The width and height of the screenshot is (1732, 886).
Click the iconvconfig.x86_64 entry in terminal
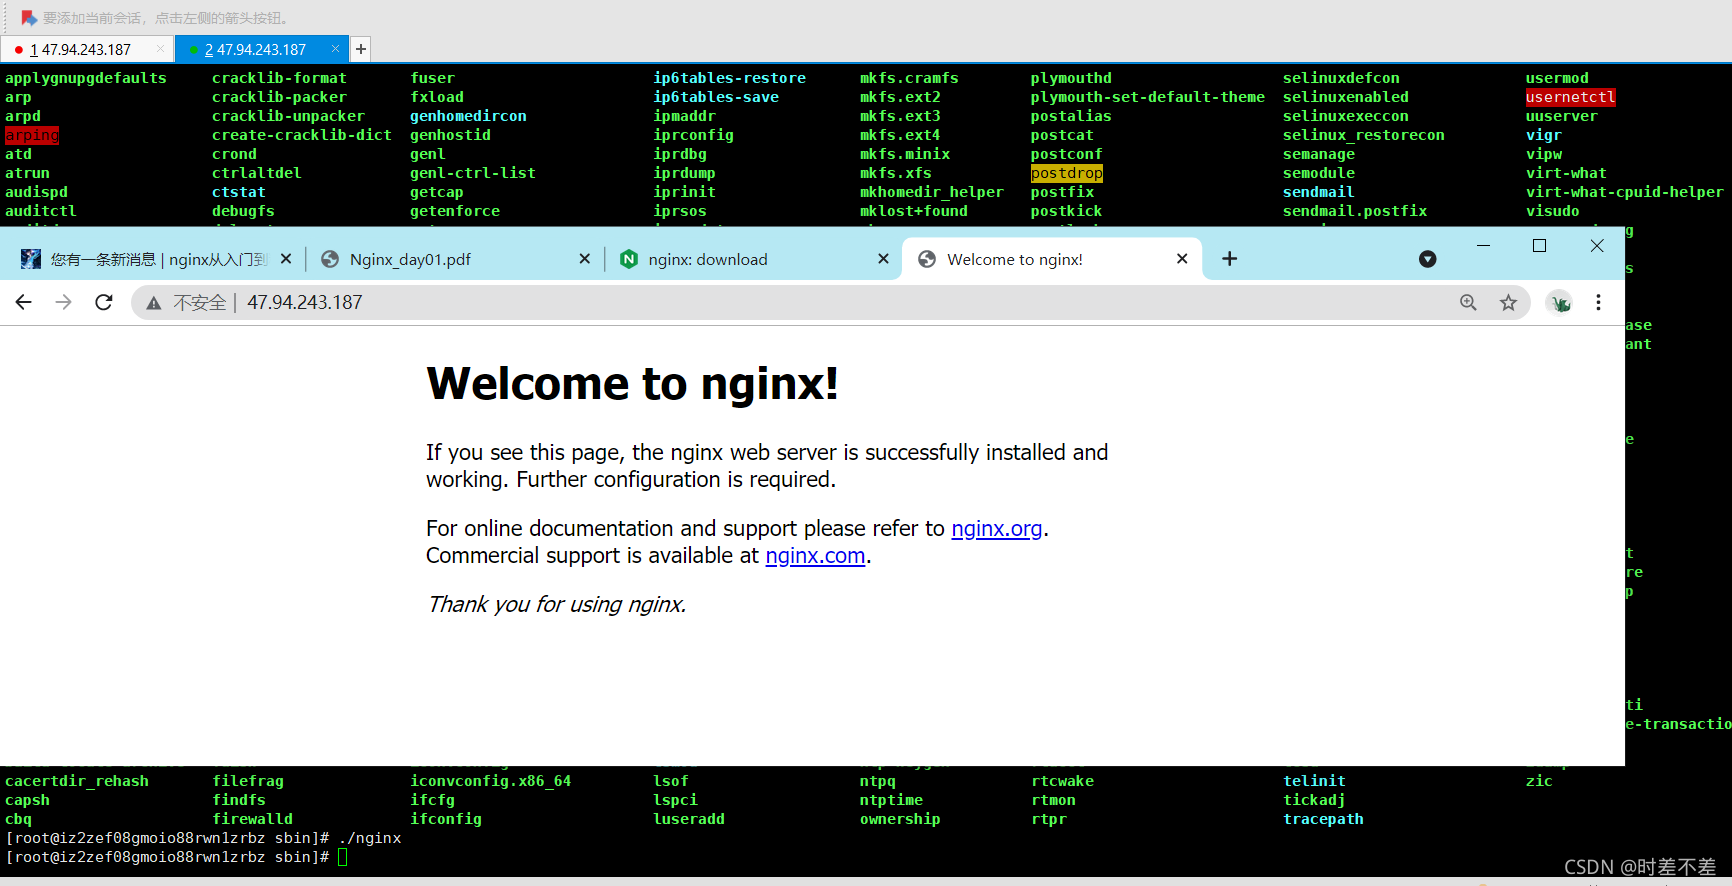coord(490,781)
